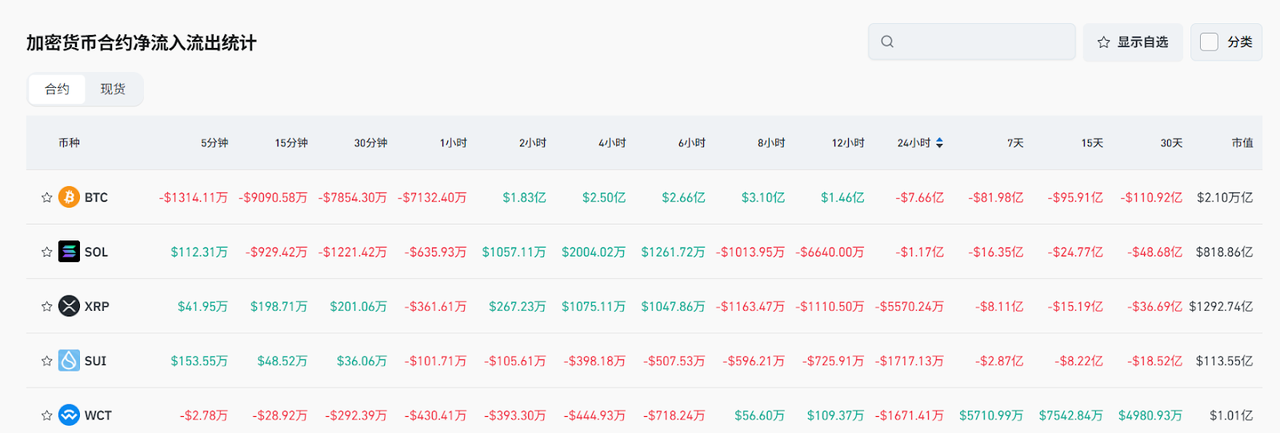Sort table by 5分钟 column header
This screenshot has width=1280, height=433.
pyautogui.click(x=214, y=143)
